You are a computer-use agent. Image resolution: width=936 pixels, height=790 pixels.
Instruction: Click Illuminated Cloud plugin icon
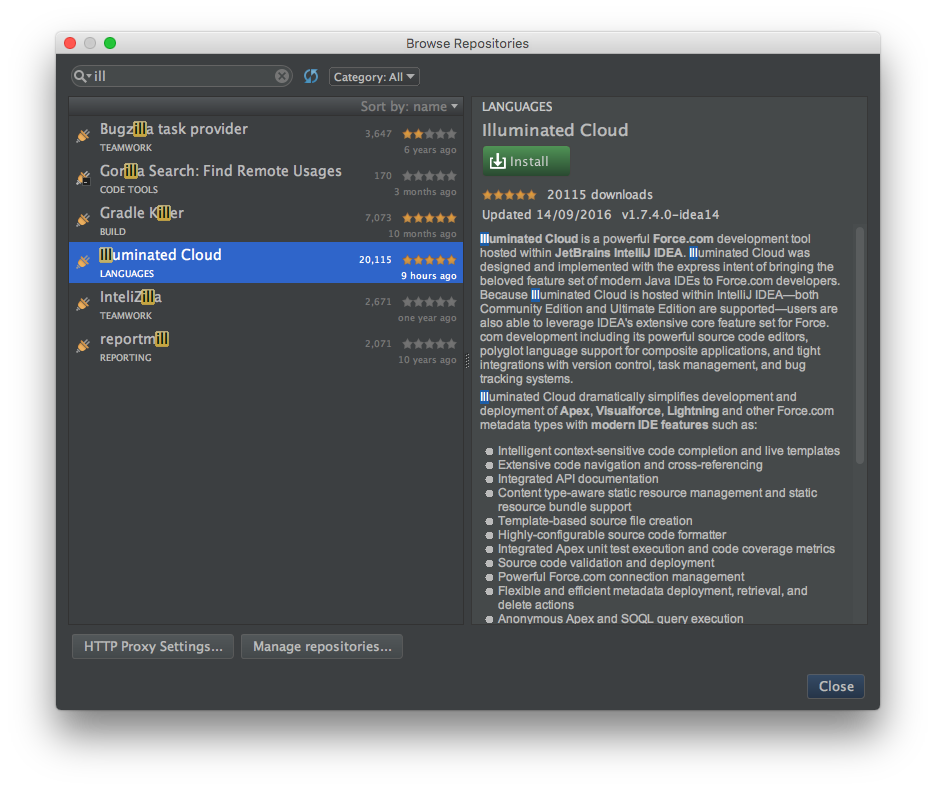point(83,261)
